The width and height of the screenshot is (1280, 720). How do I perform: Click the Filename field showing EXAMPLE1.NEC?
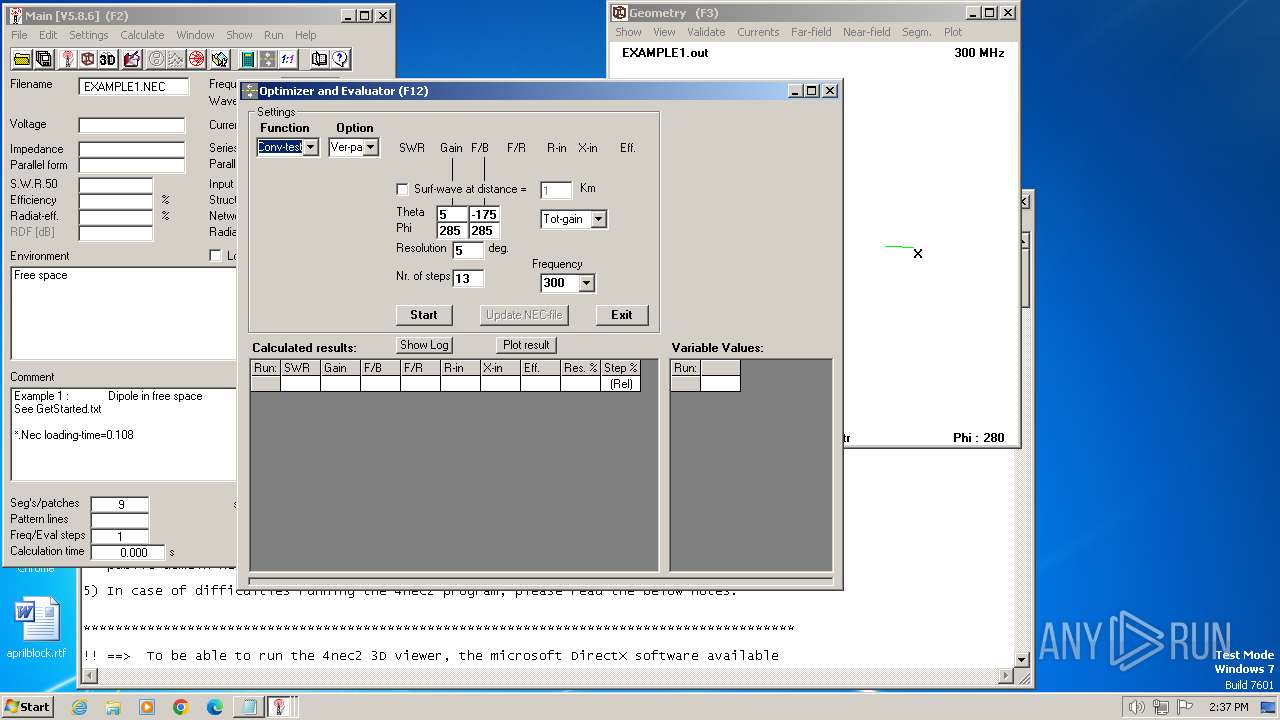[x=134, y=87]
